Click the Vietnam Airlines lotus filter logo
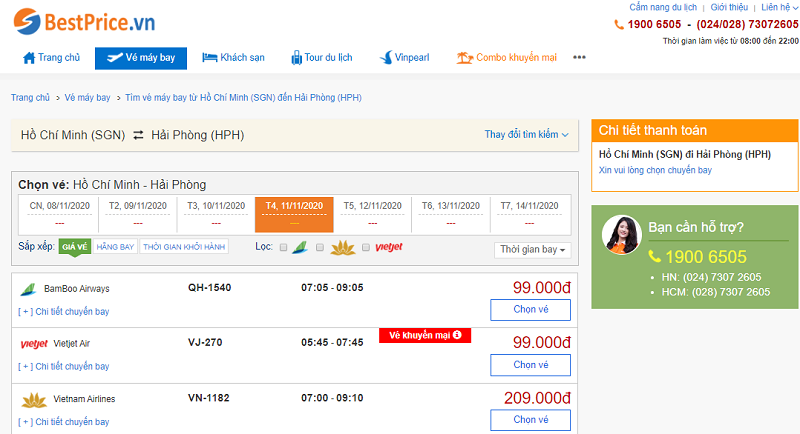Image resolution: width=800 pixels, height=434 pixels. point(343,248)
